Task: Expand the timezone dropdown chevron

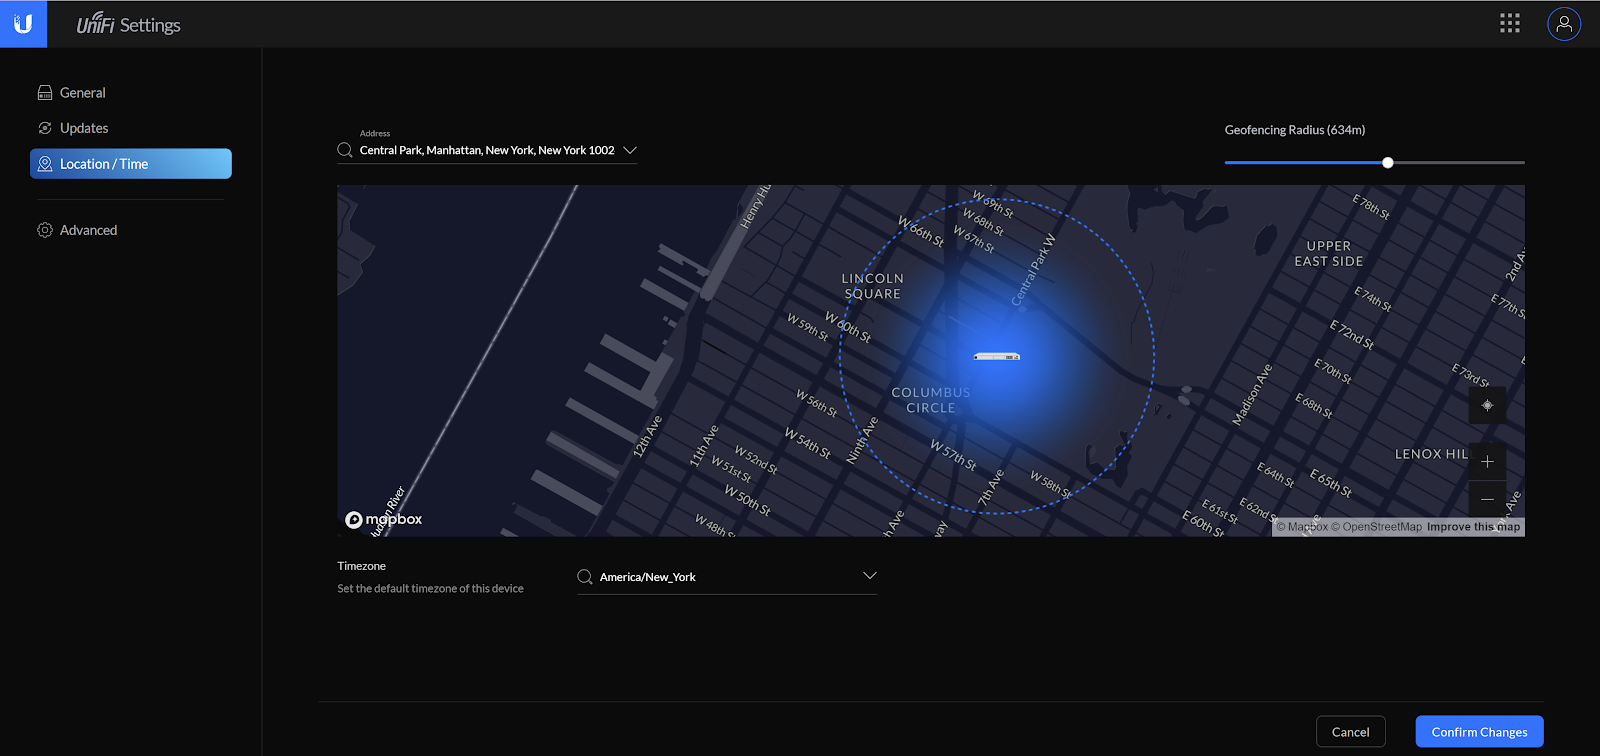Action: click(870, 576)
